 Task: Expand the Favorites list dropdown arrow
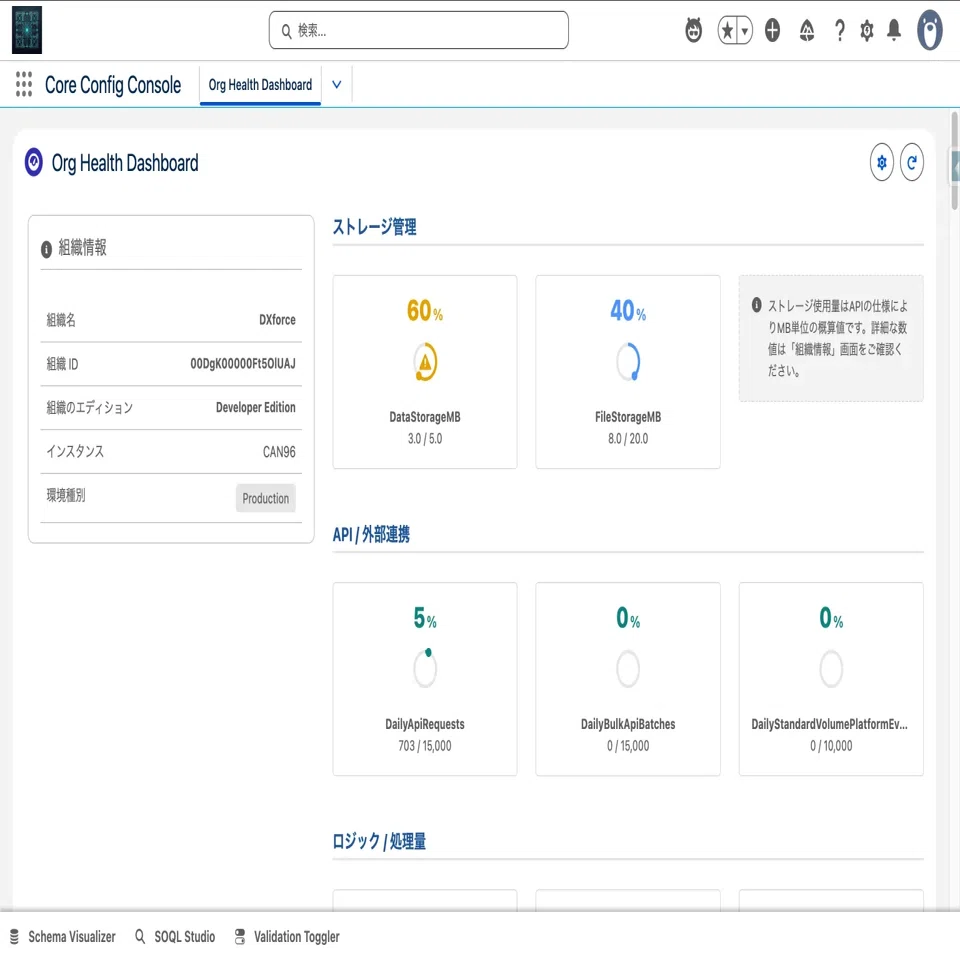744,30
